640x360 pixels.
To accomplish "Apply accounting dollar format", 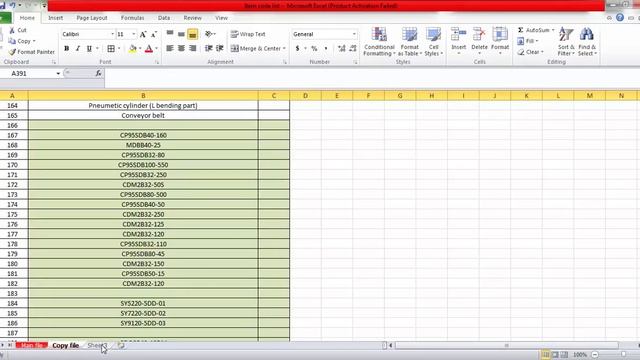I will [298, 49].
